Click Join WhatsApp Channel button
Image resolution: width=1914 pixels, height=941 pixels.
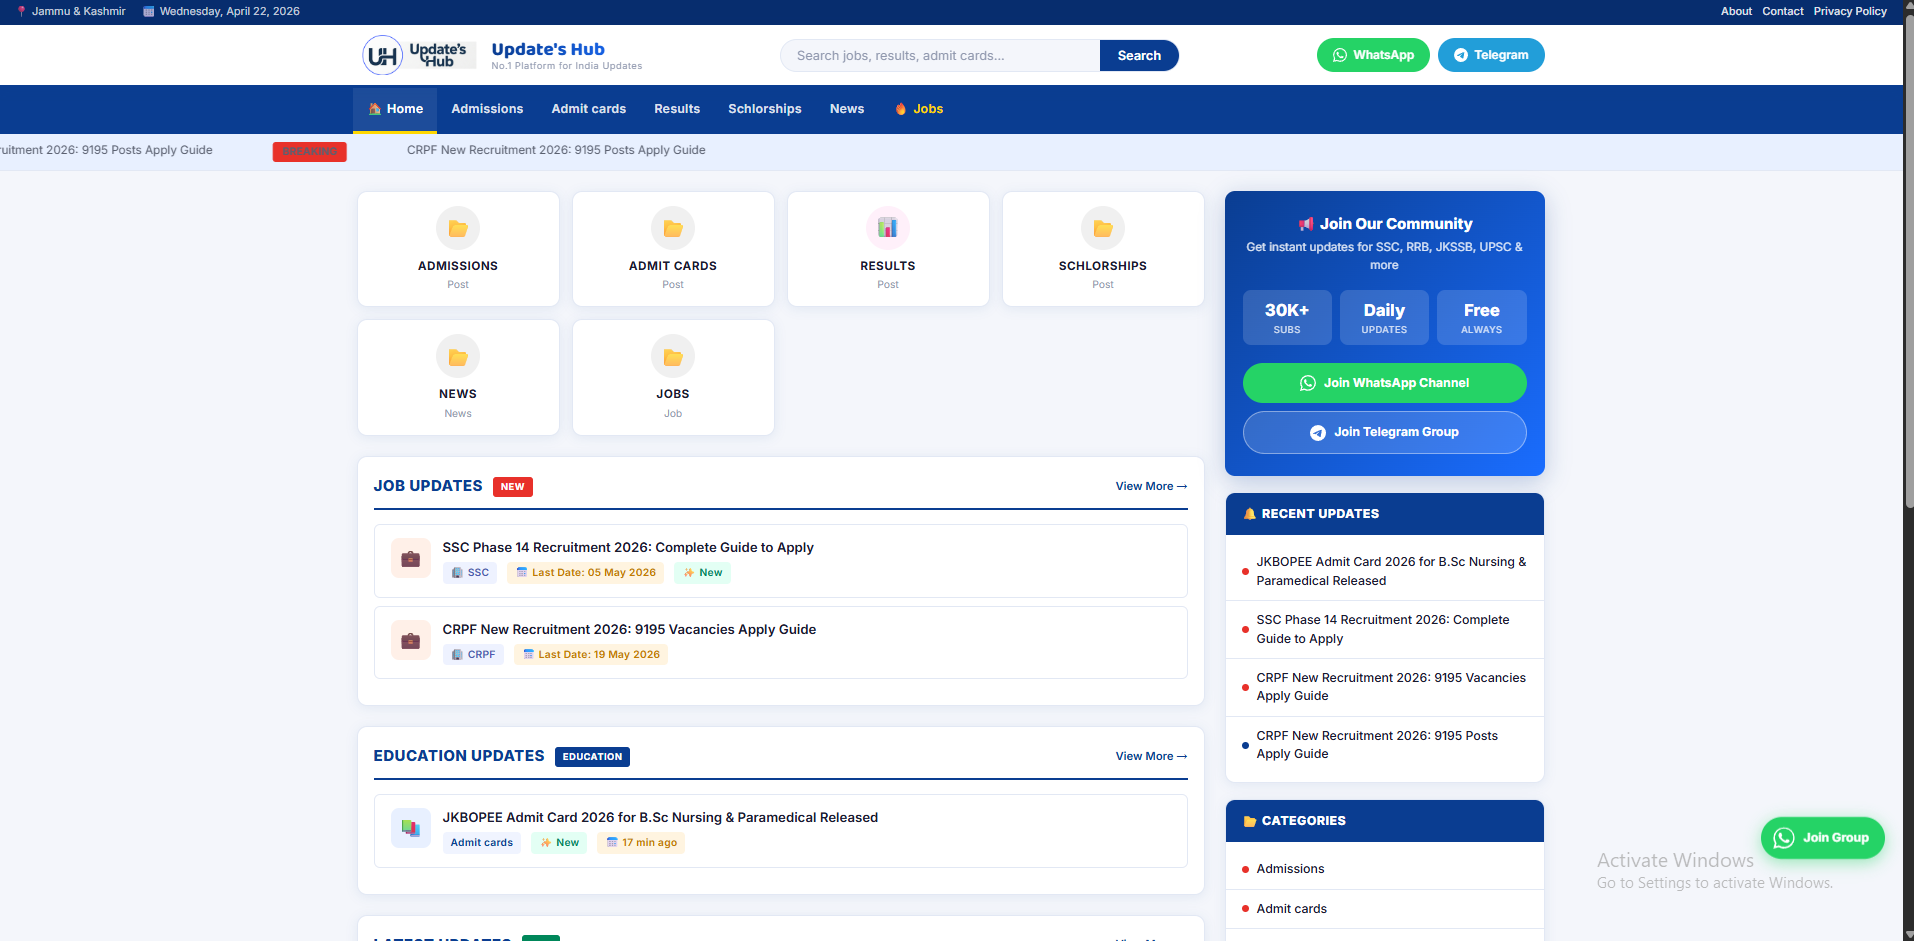(1384, 383)
